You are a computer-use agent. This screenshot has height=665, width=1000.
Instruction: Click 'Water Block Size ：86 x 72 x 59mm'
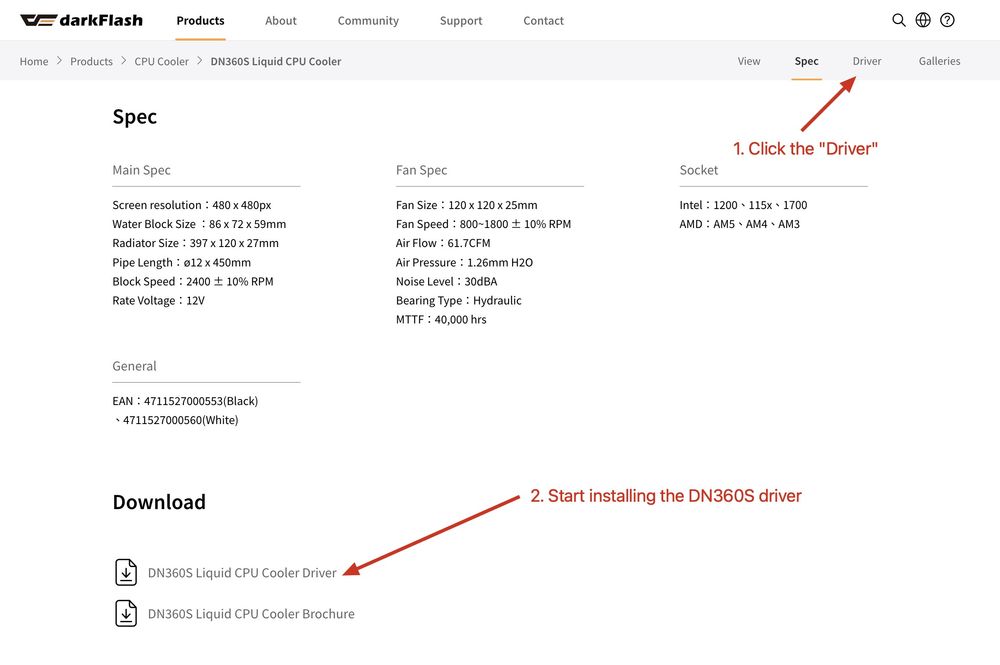(x=199, y=224)
